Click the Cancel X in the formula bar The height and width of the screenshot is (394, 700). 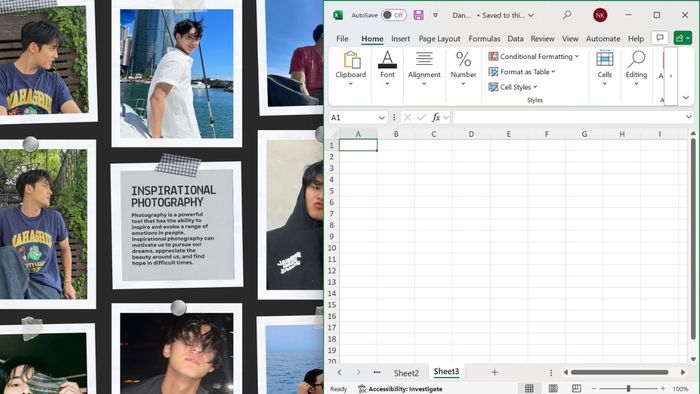pos(407,117)
